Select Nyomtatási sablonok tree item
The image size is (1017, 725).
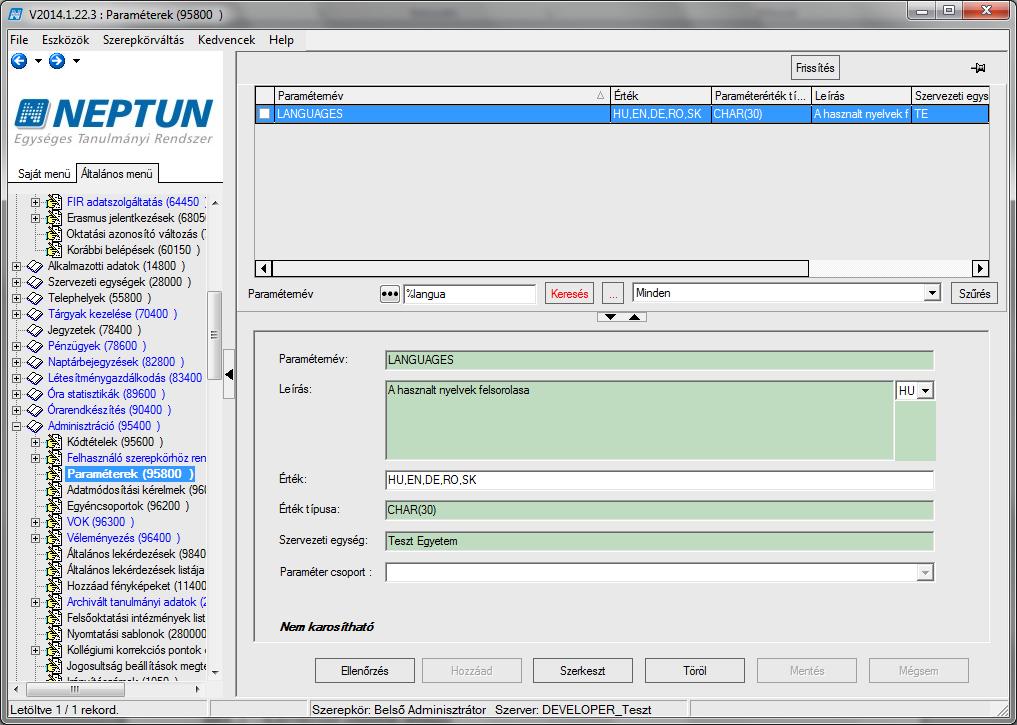click(x=136, y=634)
